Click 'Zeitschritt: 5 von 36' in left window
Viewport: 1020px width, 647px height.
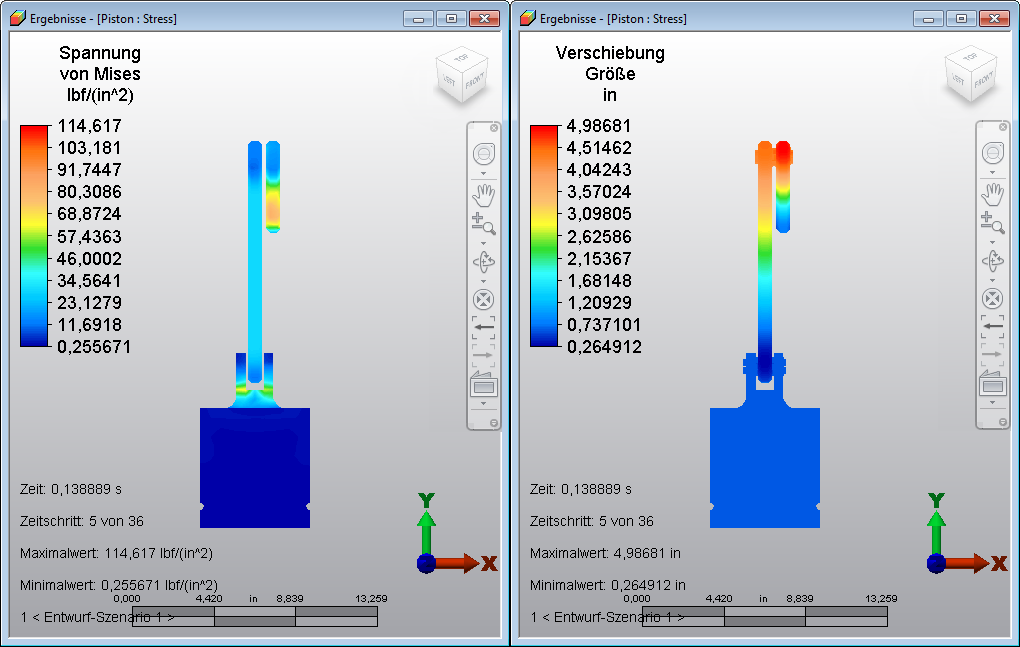tap(82, 521)
